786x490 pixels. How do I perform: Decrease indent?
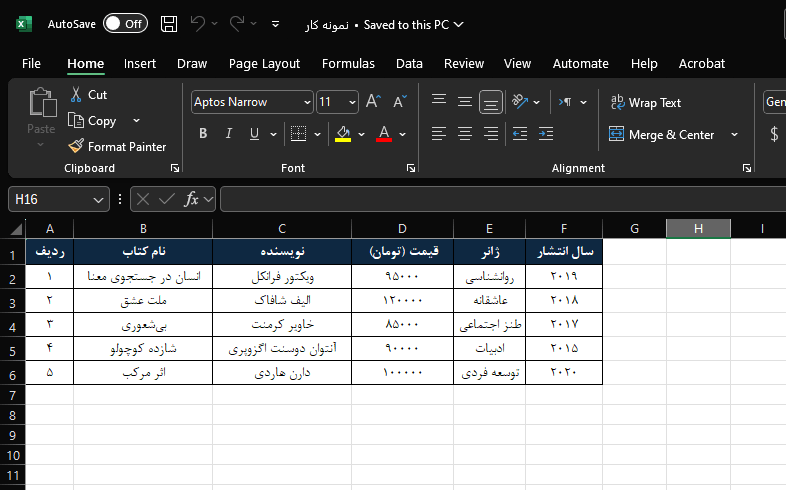coord(520,134)
